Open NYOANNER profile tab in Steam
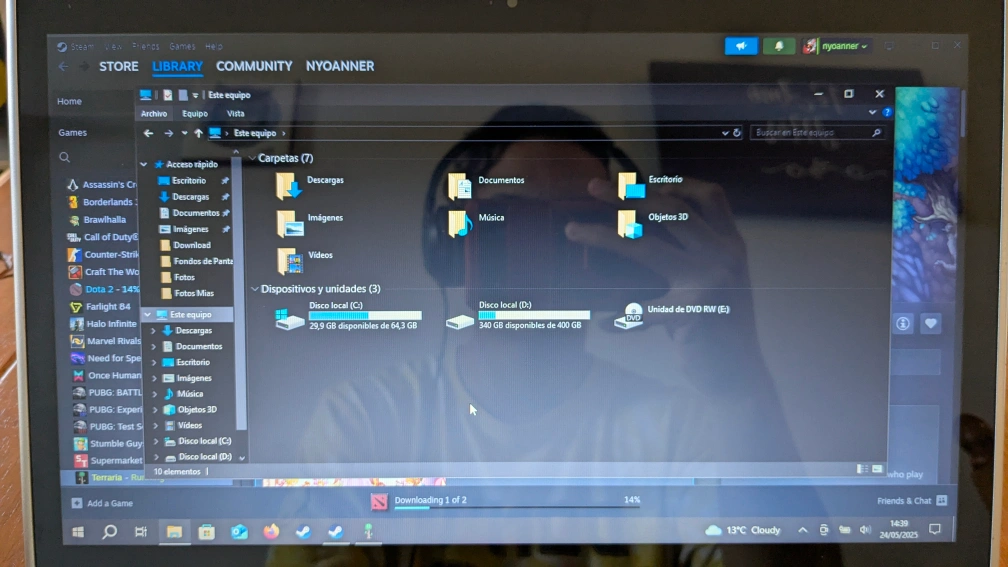 (339, 66)
